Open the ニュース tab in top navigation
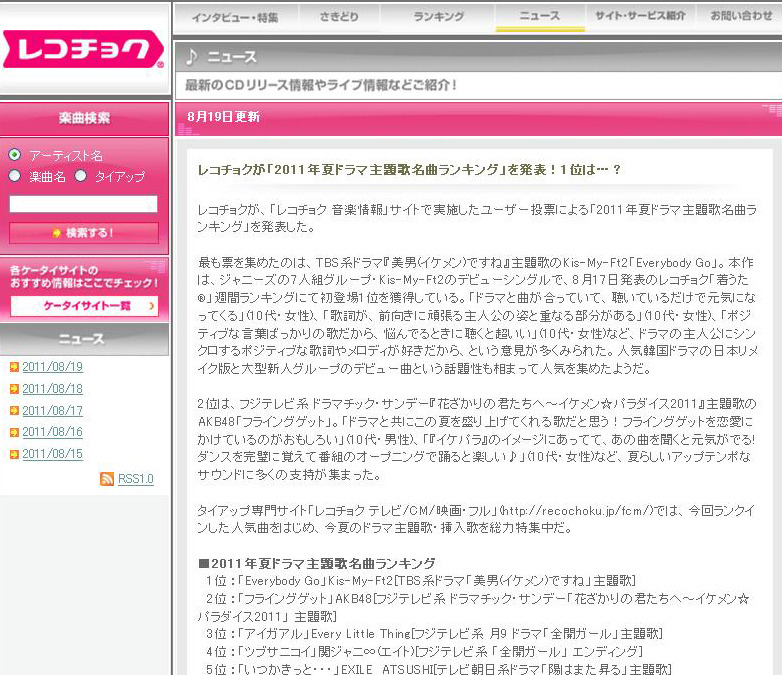Viewport: 782px width, 675px height. (x=540, y=17)
